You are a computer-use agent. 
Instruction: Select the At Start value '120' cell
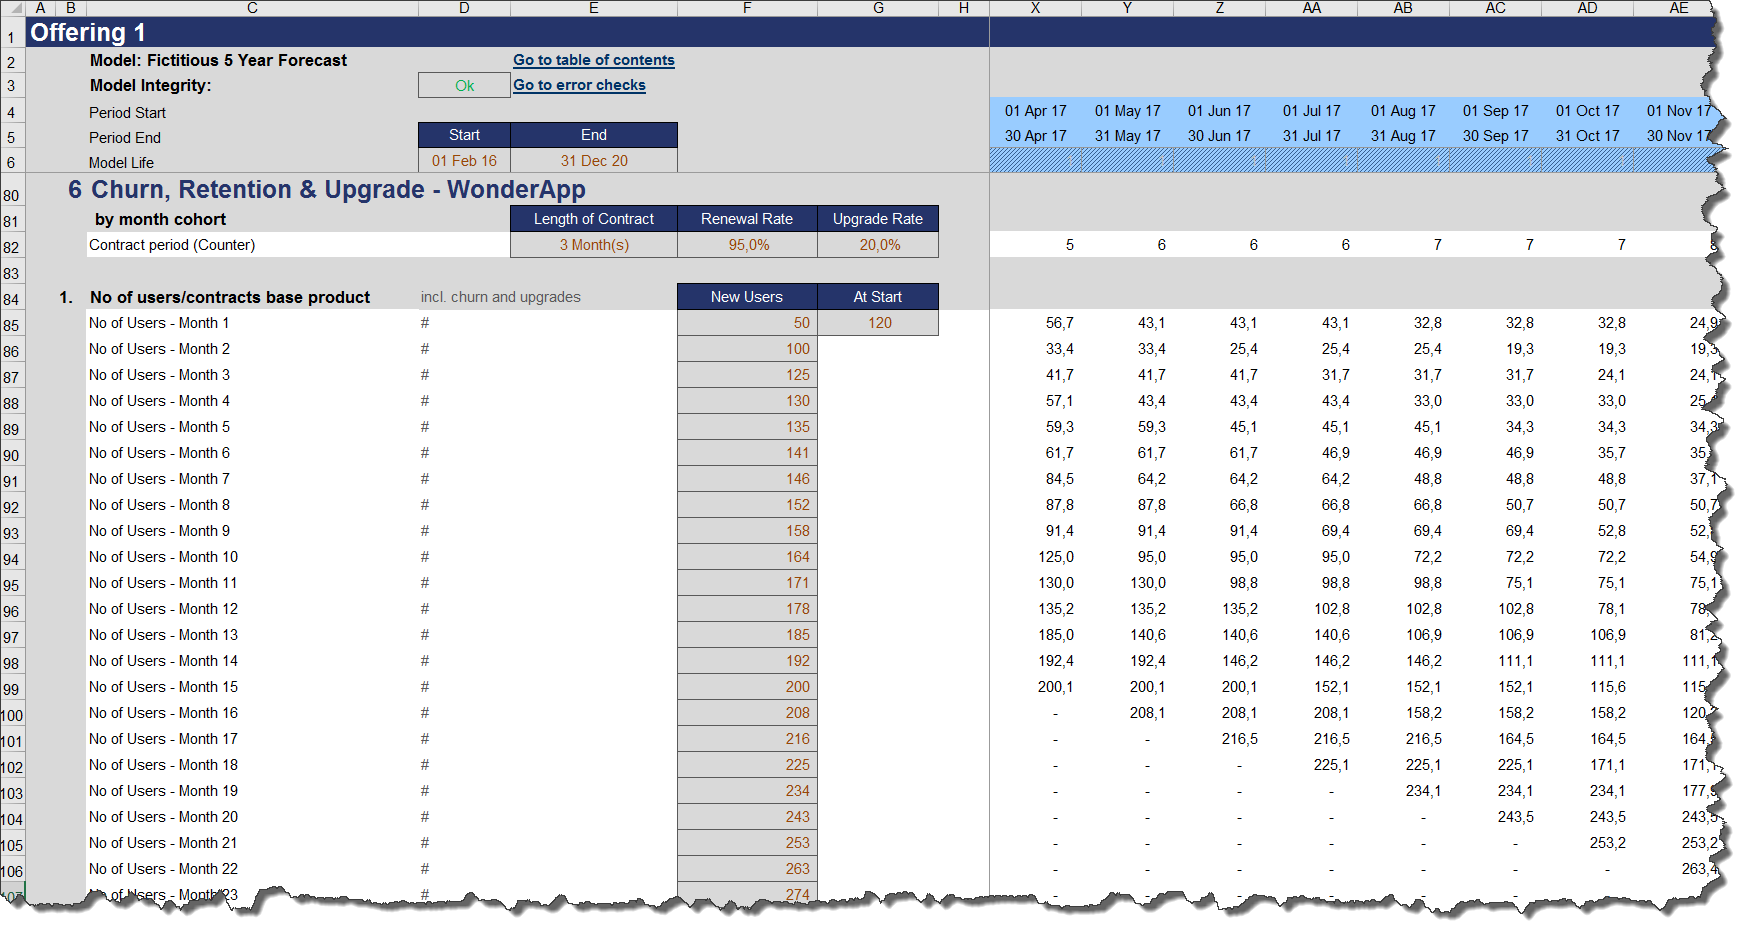879,323
